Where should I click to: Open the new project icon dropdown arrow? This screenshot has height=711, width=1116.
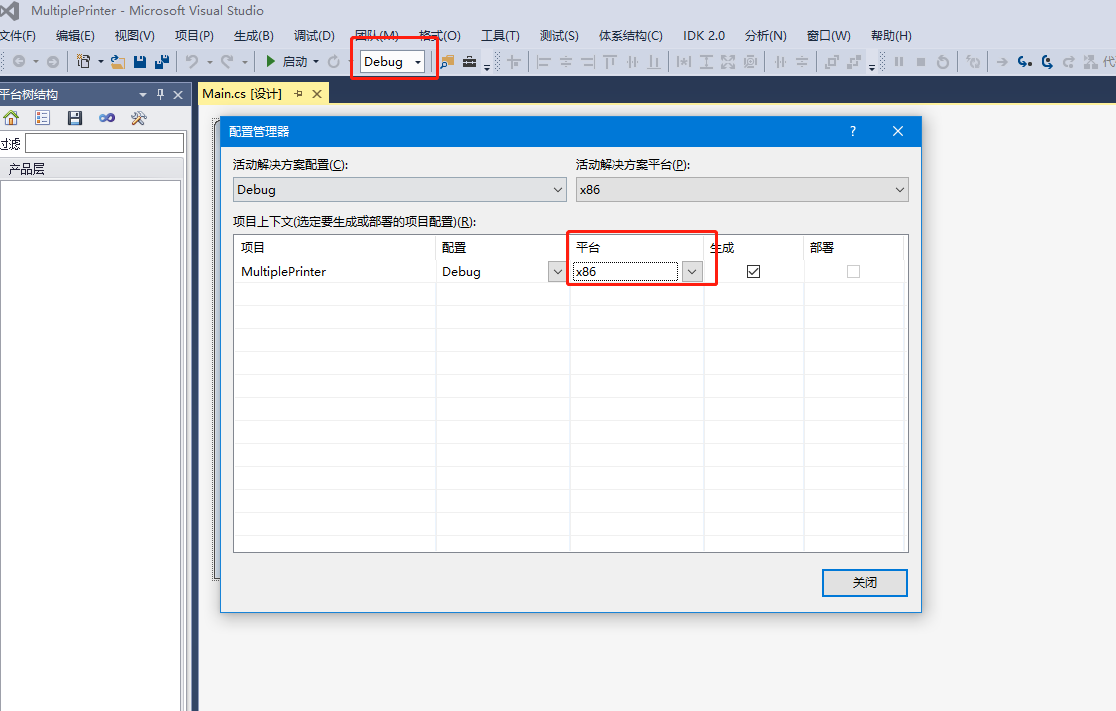tap(100, 62)
